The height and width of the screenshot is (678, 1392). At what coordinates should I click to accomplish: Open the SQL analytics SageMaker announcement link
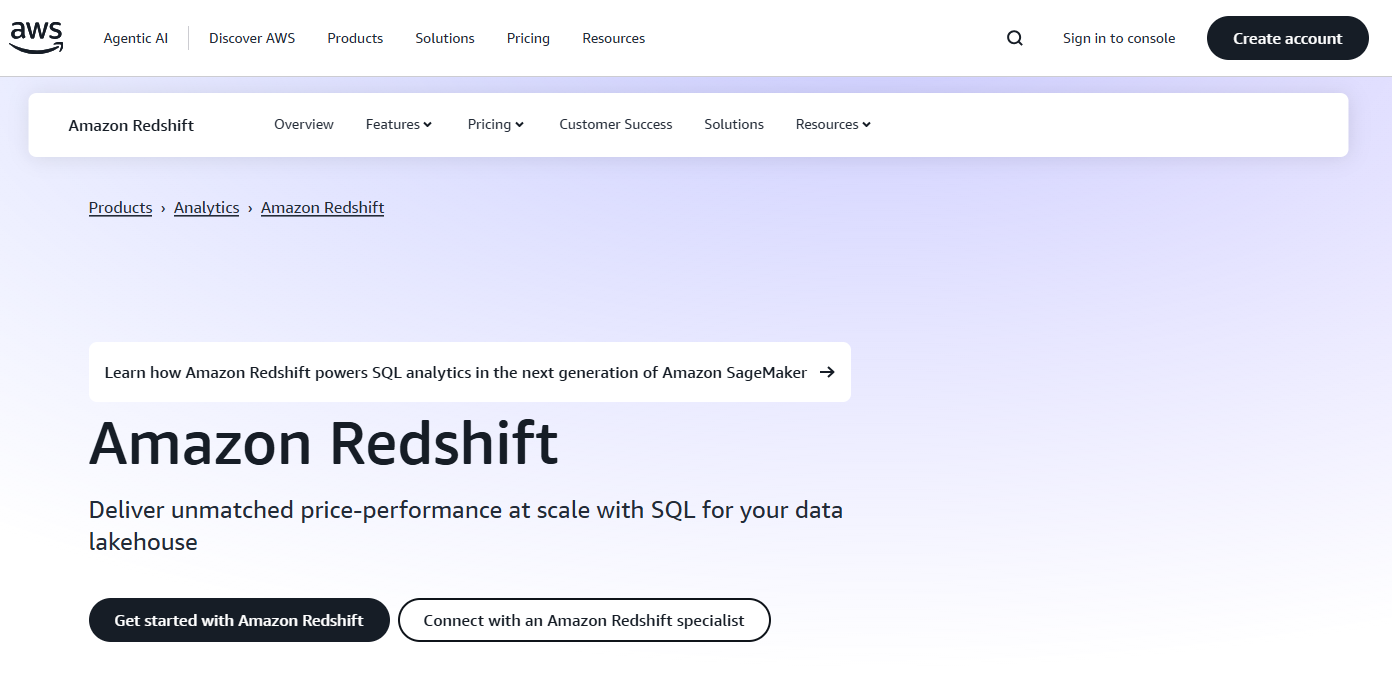click(x=455, y=371)
